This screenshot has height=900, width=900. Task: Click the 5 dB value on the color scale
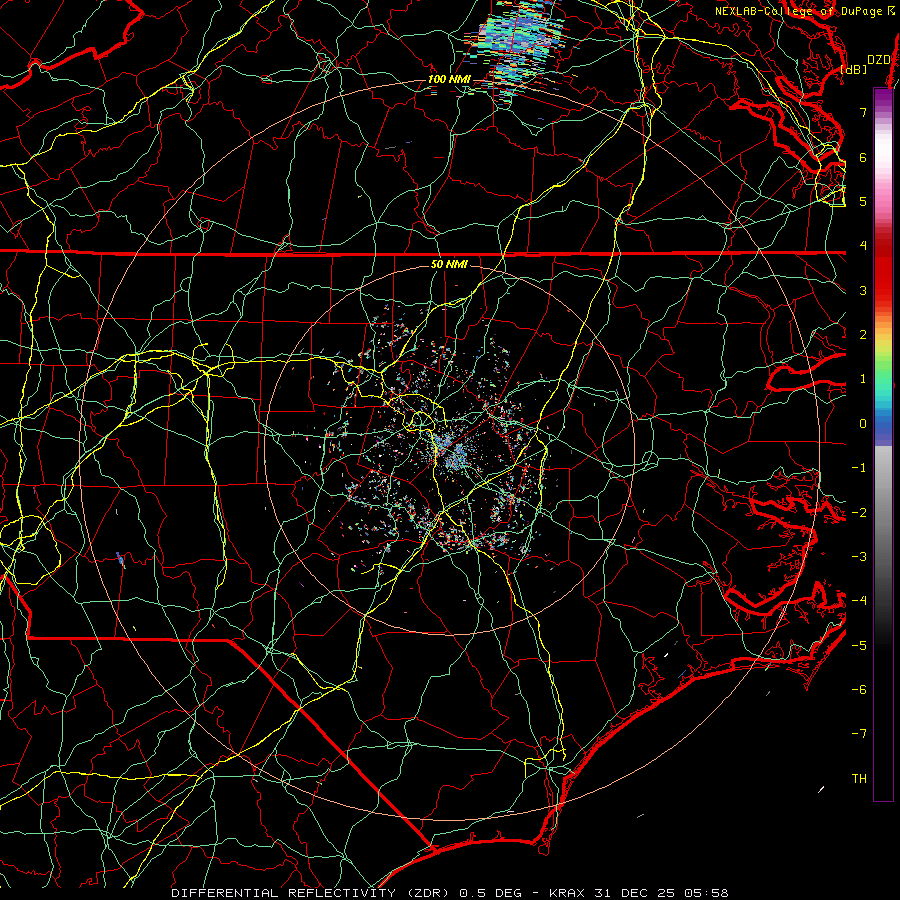click(863, 201)
